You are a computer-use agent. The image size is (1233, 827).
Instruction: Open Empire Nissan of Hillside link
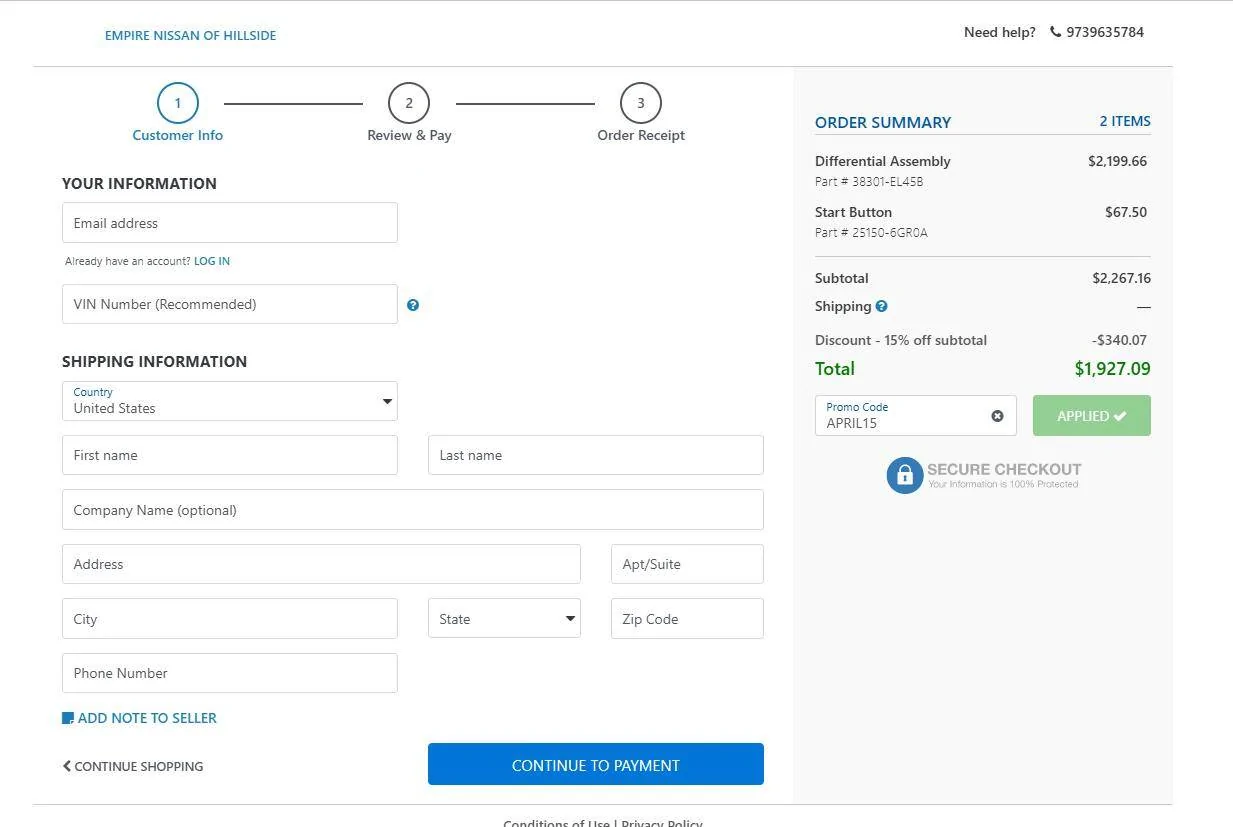click(191, 35)
